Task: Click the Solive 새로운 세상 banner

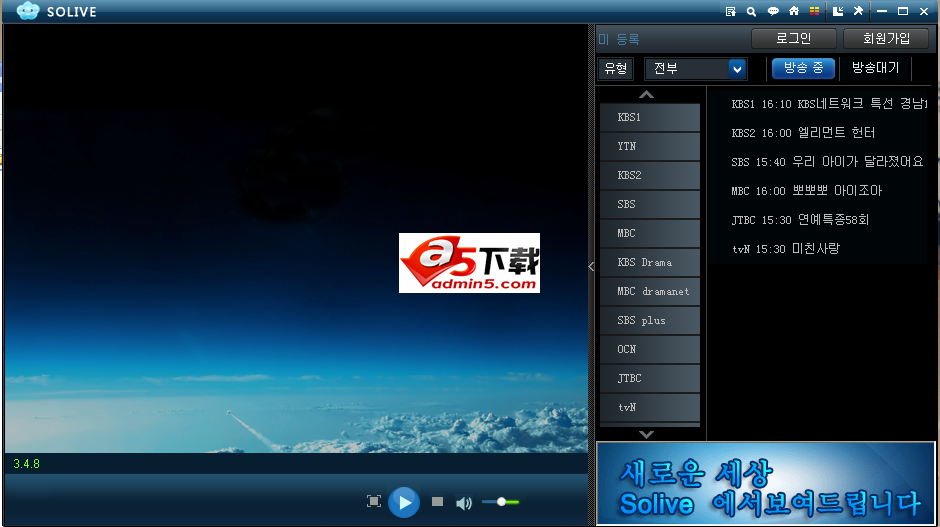Action: (766, 484)
